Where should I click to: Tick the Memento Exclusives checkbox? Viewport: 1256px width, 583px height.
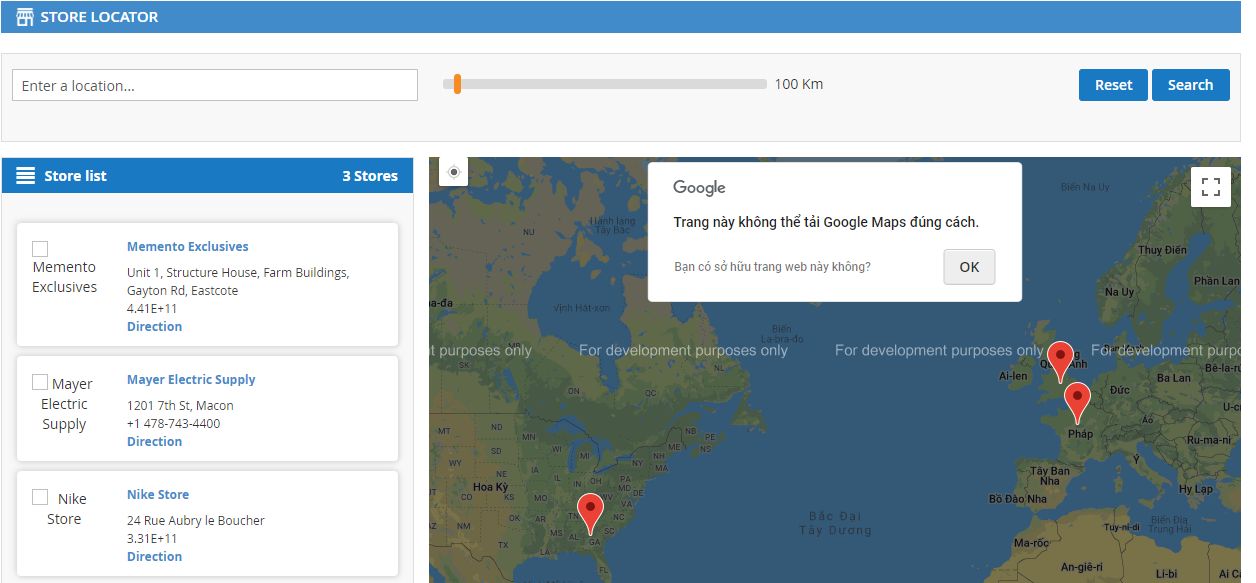tap(40, 249)
